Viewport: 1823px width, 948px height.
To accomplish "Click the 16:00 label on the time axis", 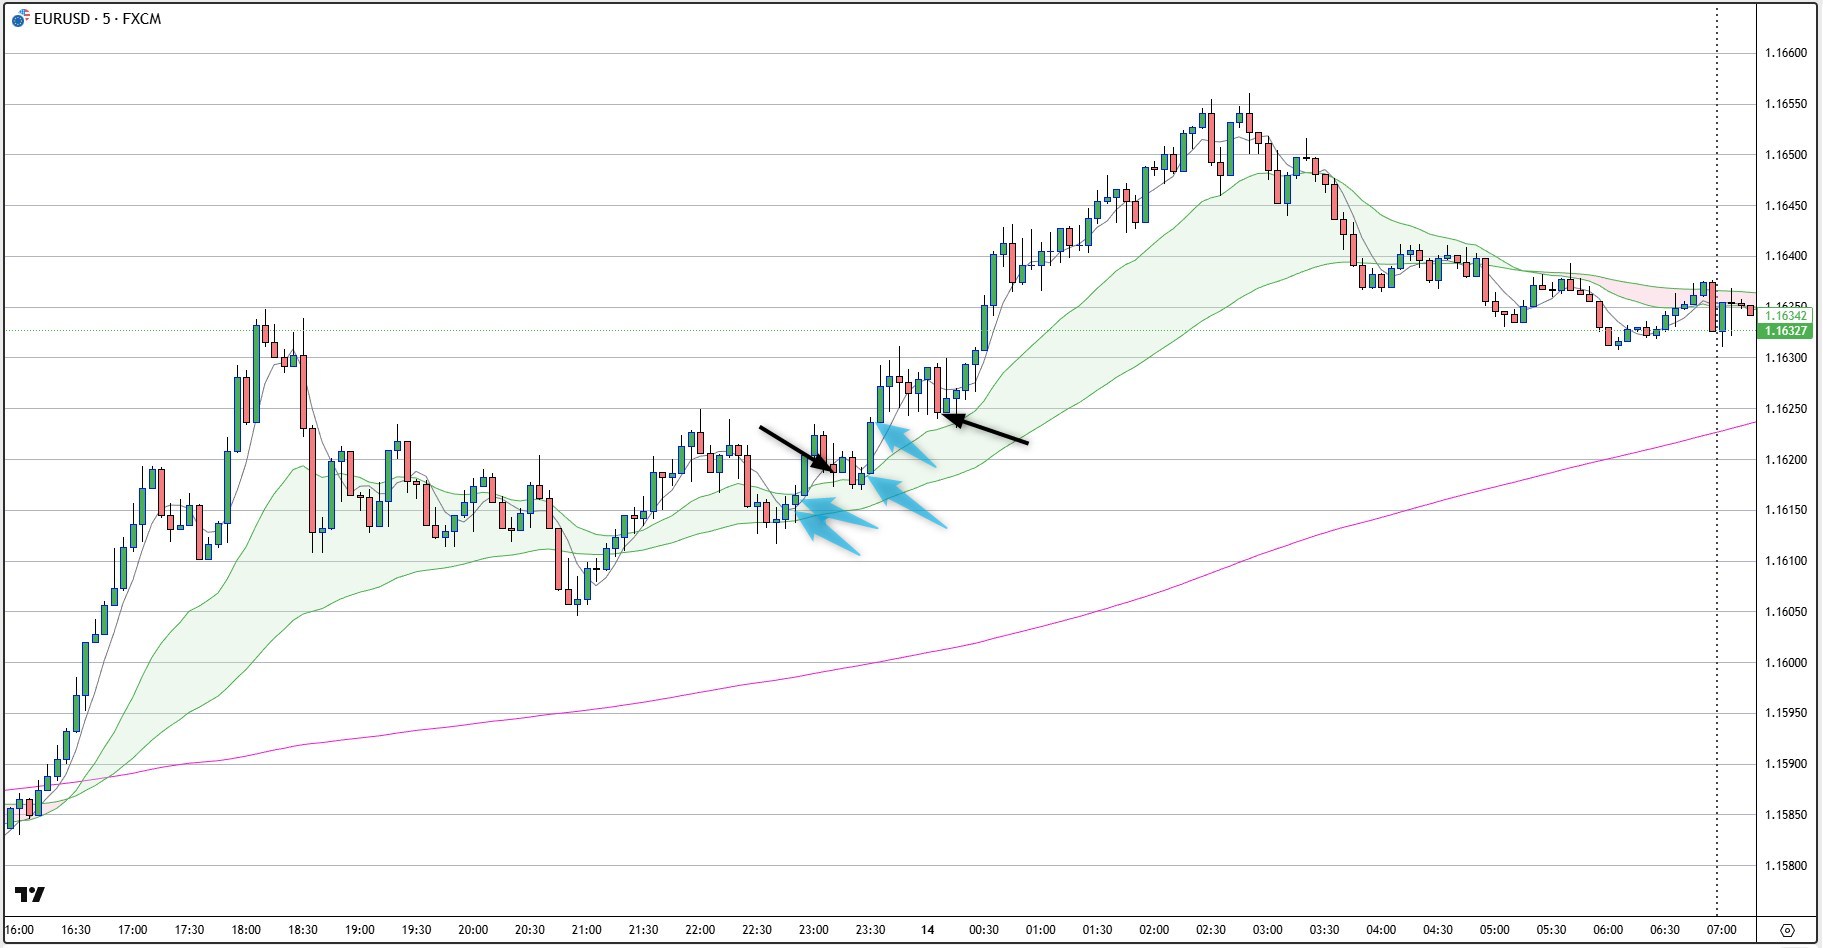I will click(x=19, y=930).
